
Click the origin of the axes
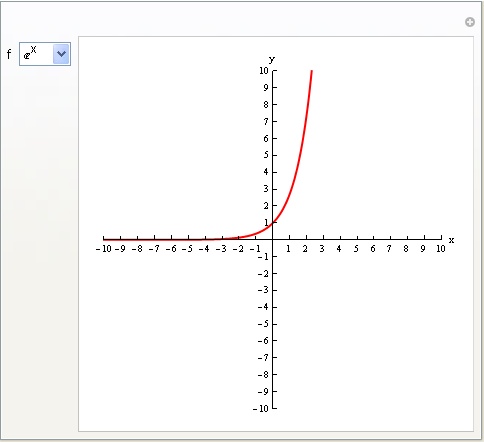click(x=273, y=239)
